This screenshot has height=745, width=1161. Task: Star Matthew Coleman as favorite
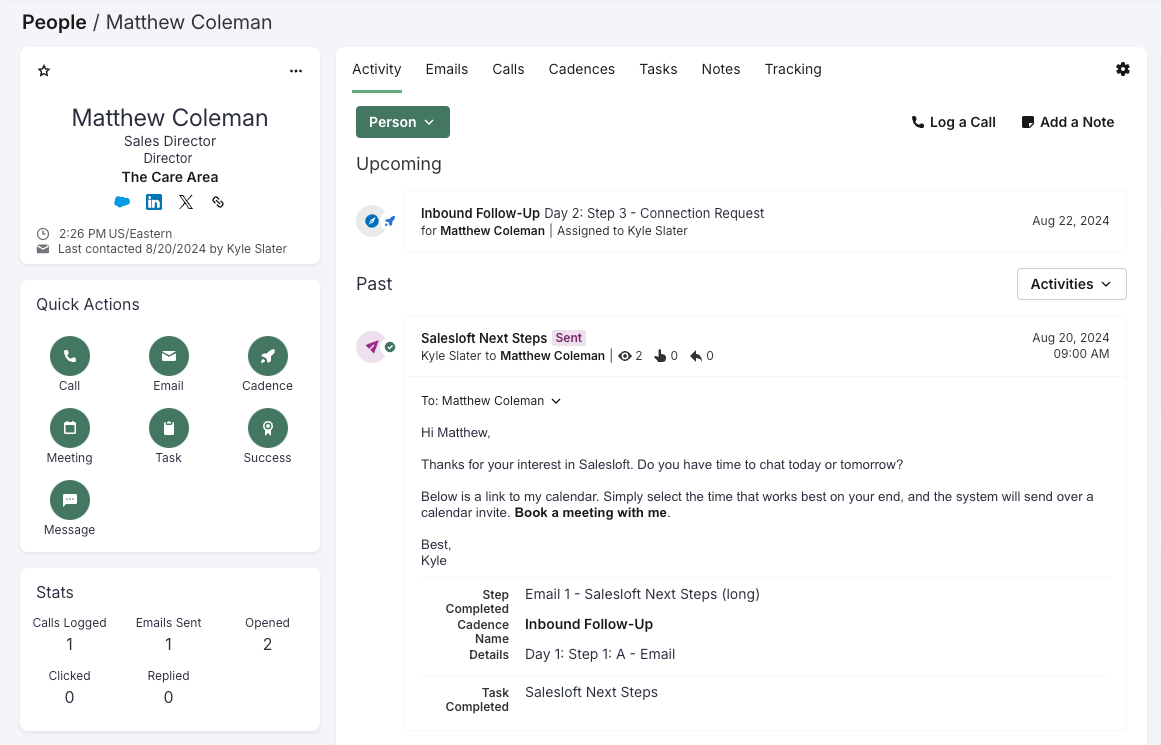[x=44, y=71]
